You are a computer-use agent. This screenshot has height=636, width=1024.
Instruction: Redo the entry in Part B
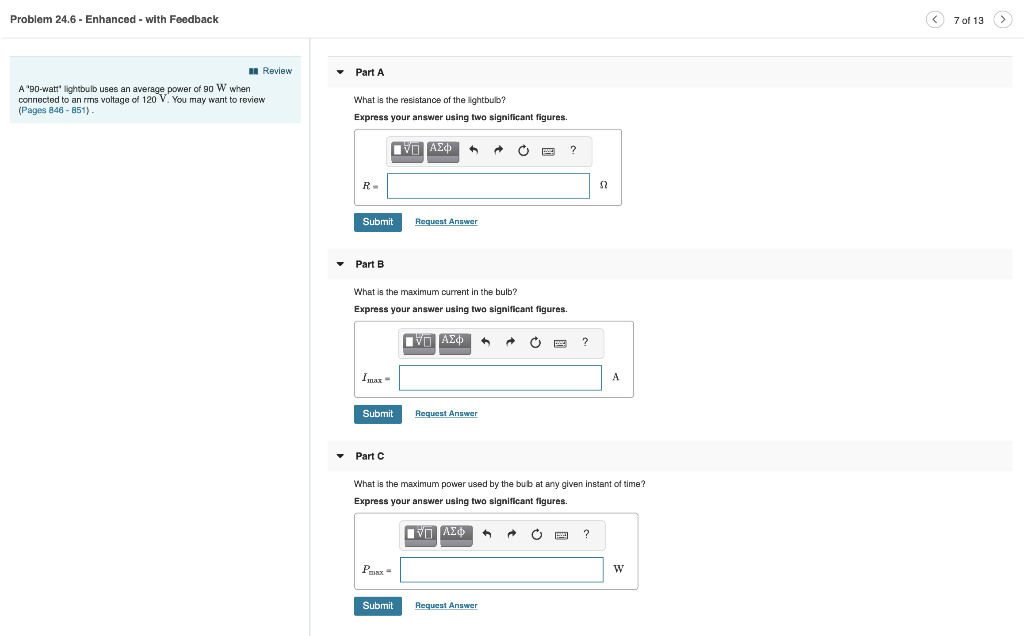point(511,343)
